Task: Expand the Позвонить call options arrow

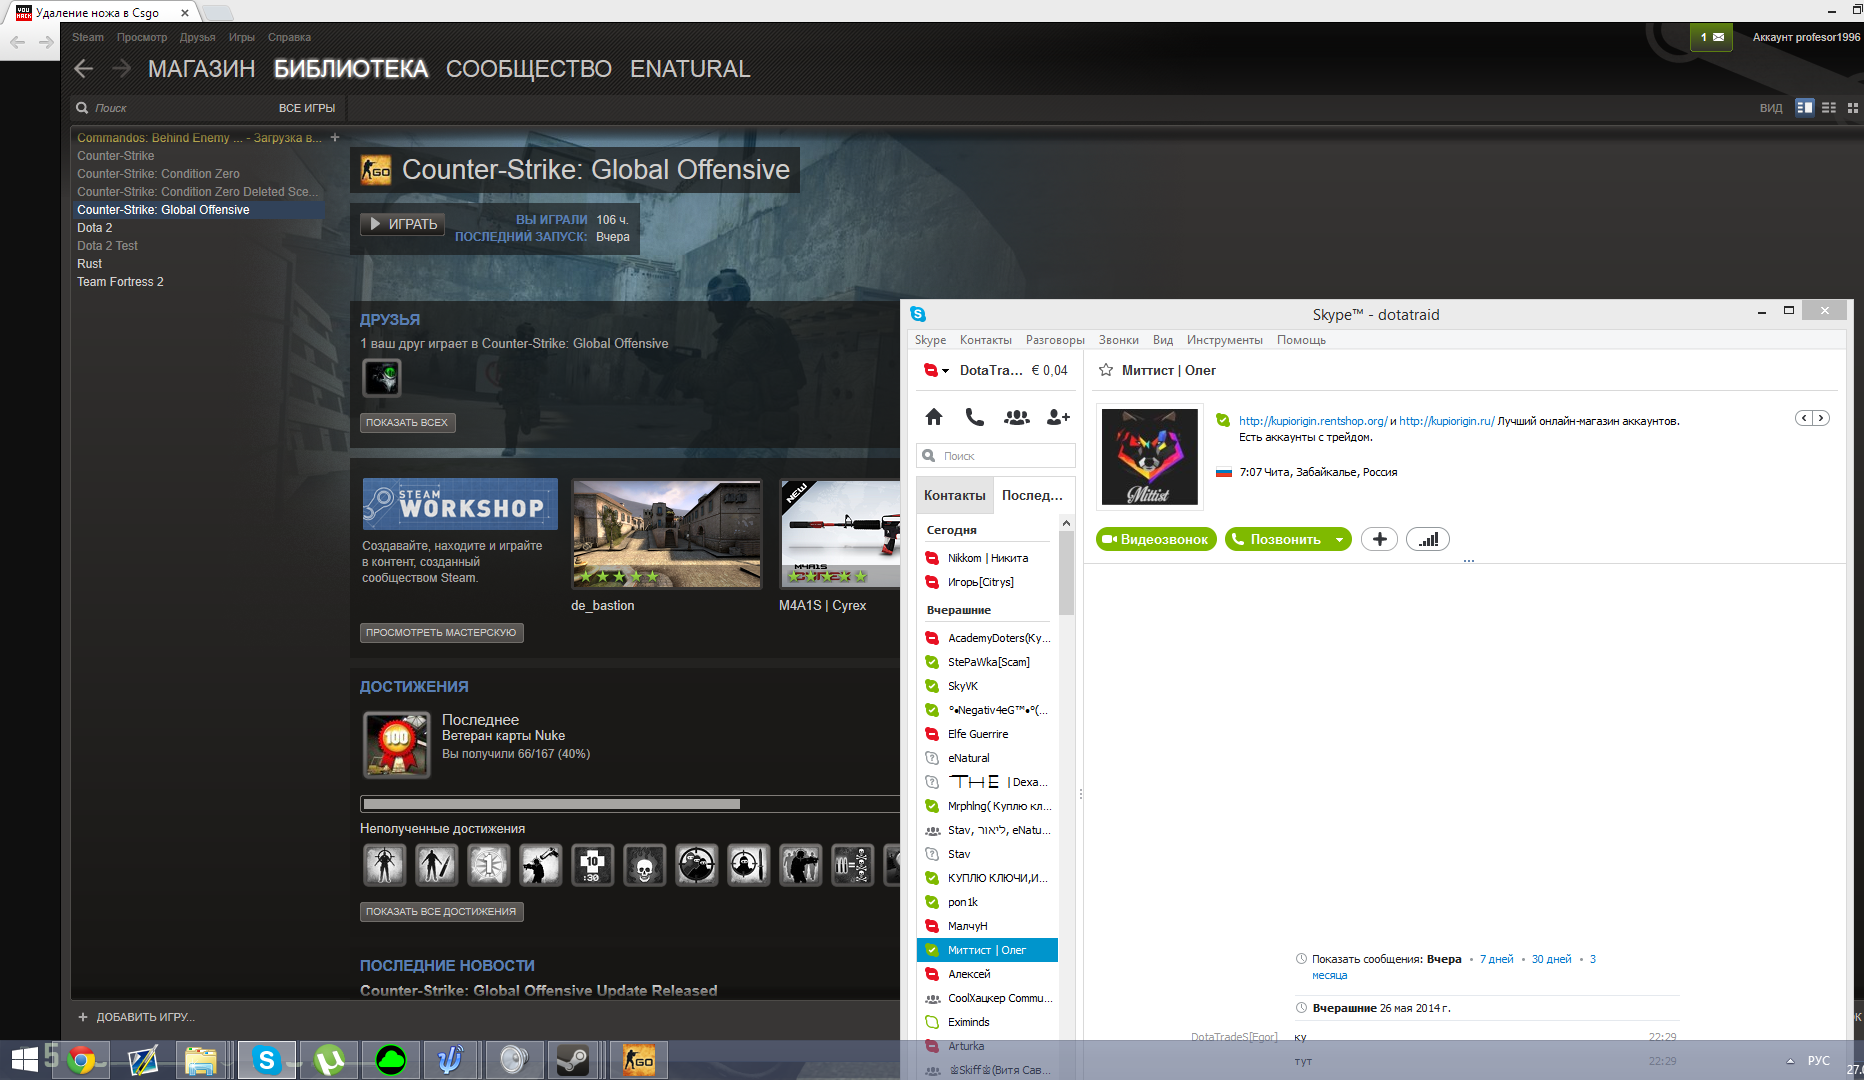Action: click(1339, 539)
